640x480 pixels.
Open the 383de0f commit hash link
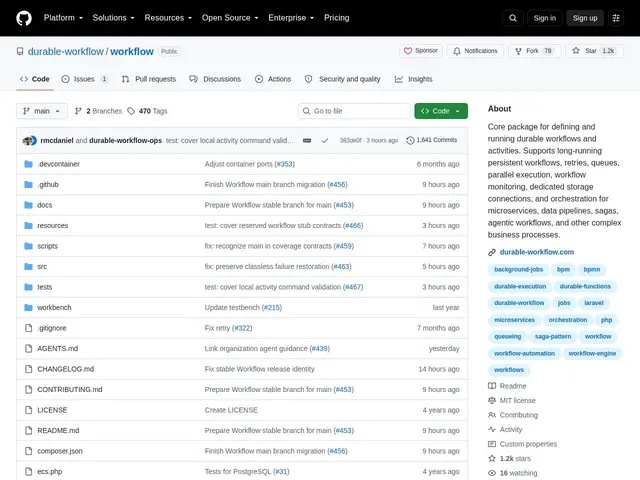[351, 140]
